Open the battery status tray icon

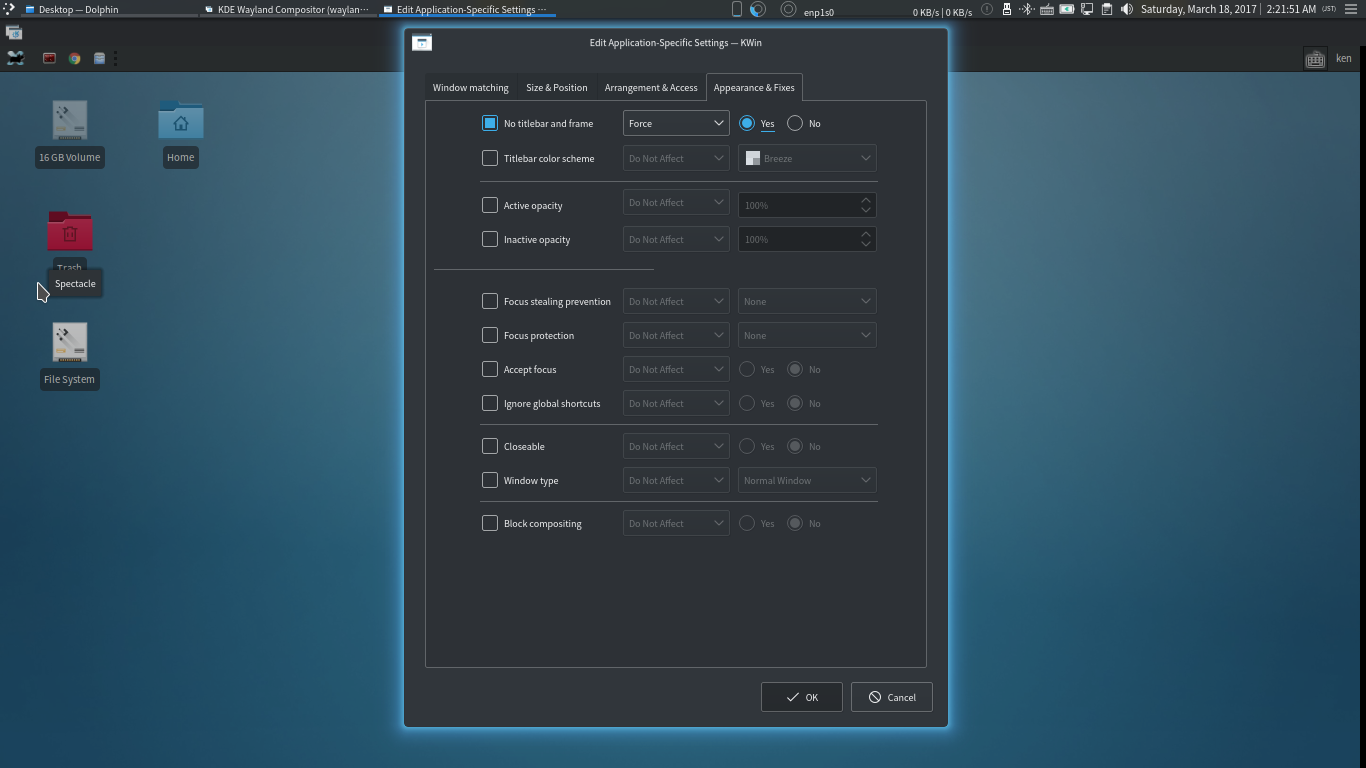click(x=1067, y=9)
